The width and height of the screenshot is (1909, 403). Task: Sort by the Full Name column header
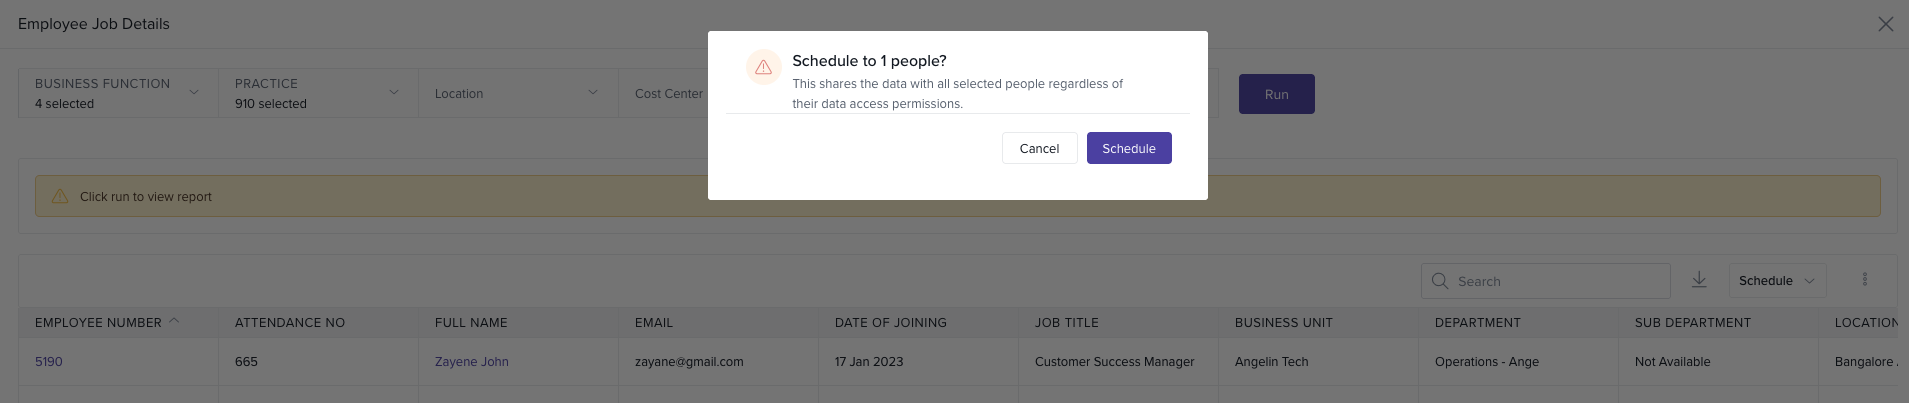(471, 323)
